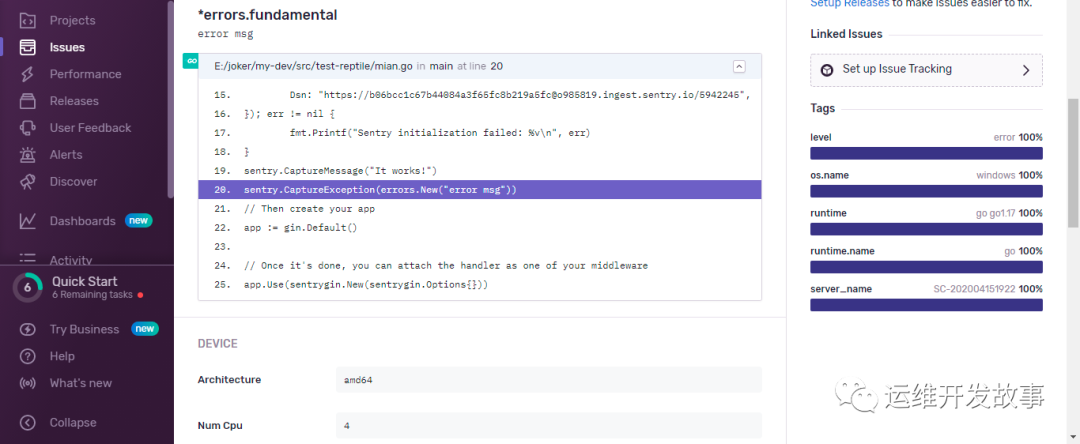
Task: Click the Performance lightning icon
Action: pos(28,74)
